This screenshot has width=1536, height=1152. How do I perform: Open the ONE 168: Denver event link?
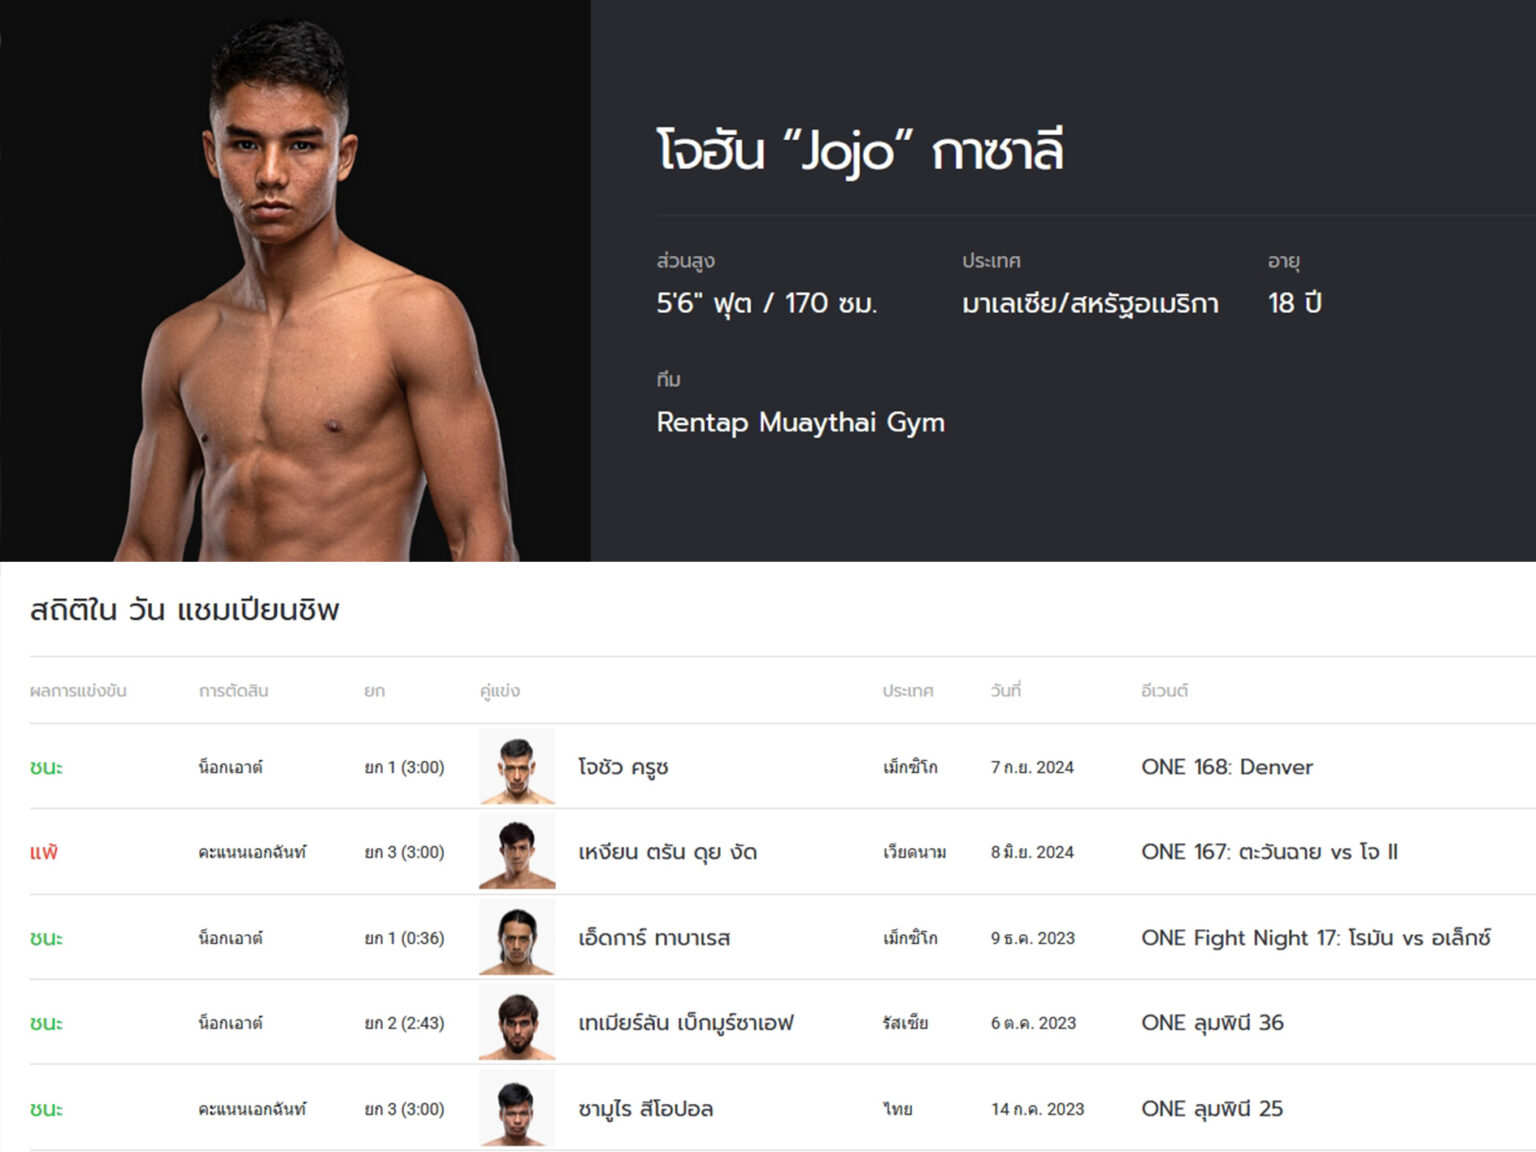point(1227,767)
